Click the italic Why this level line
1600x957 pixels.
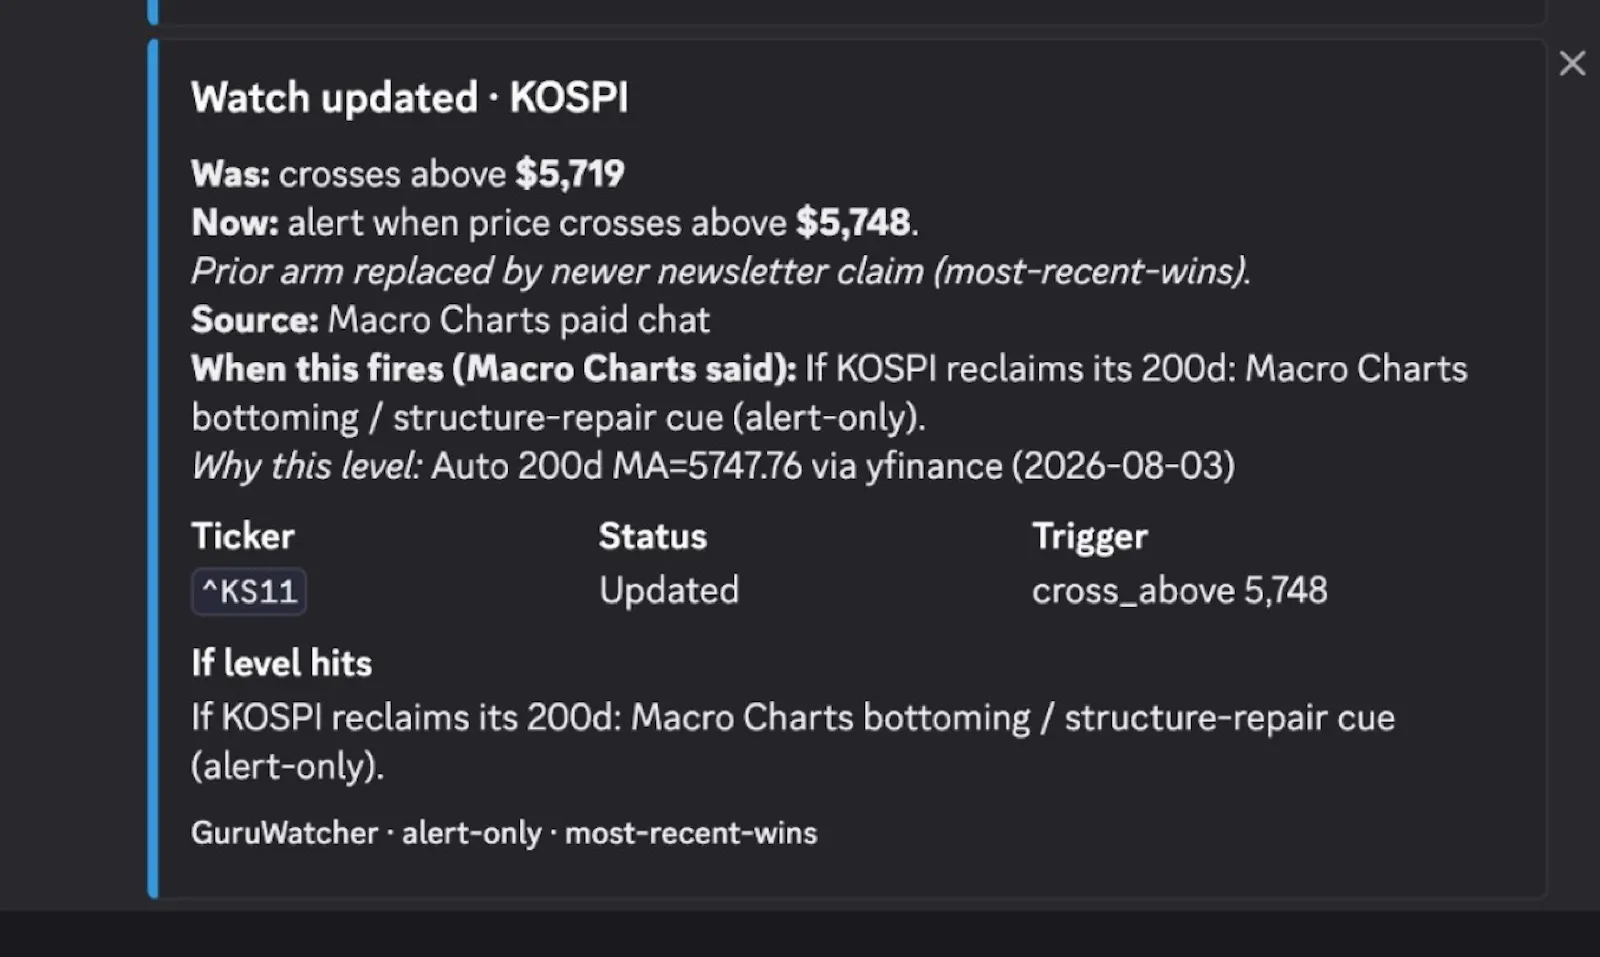pyautogui.click(x=713, y=466)
